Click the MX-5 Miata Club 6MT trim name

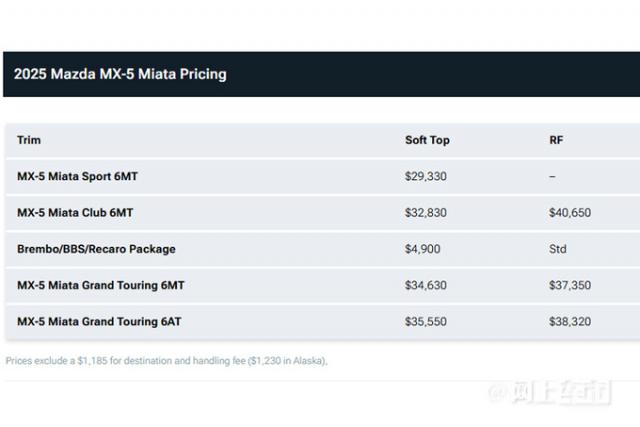coord(75,213)
